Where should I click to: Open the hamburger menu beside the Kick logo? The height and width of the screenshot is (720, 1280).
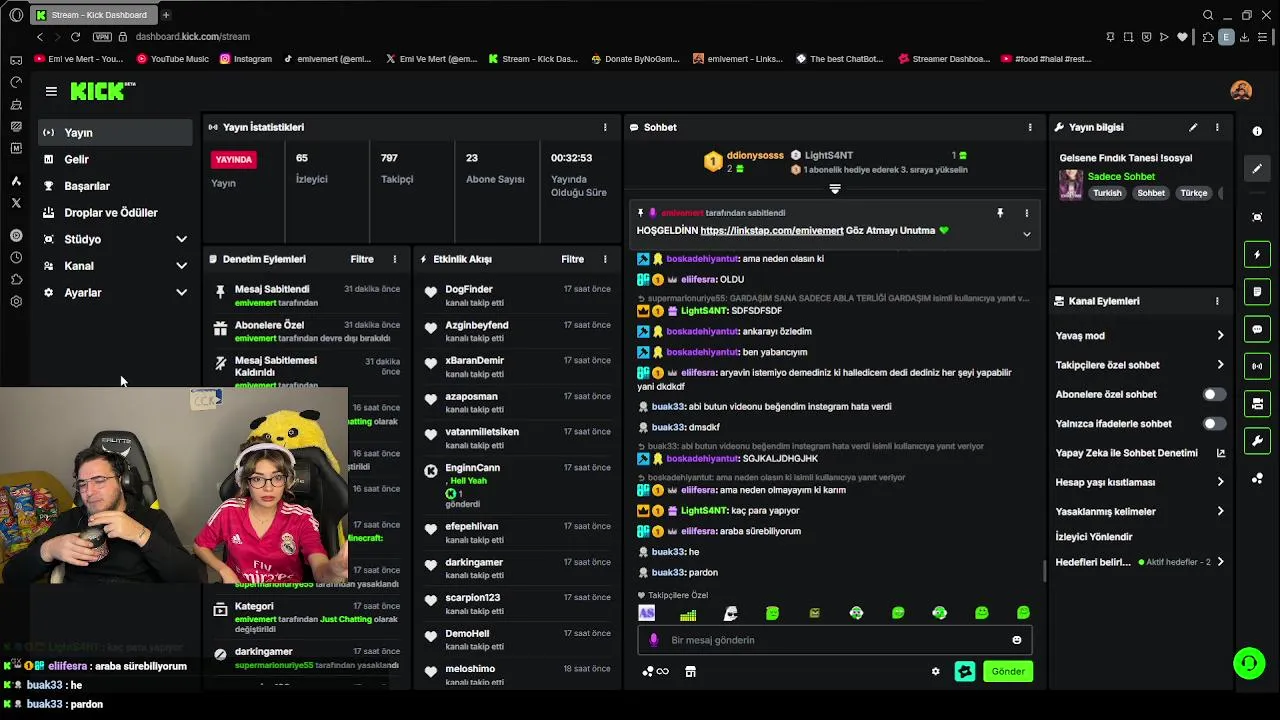[x=51, y=91]
